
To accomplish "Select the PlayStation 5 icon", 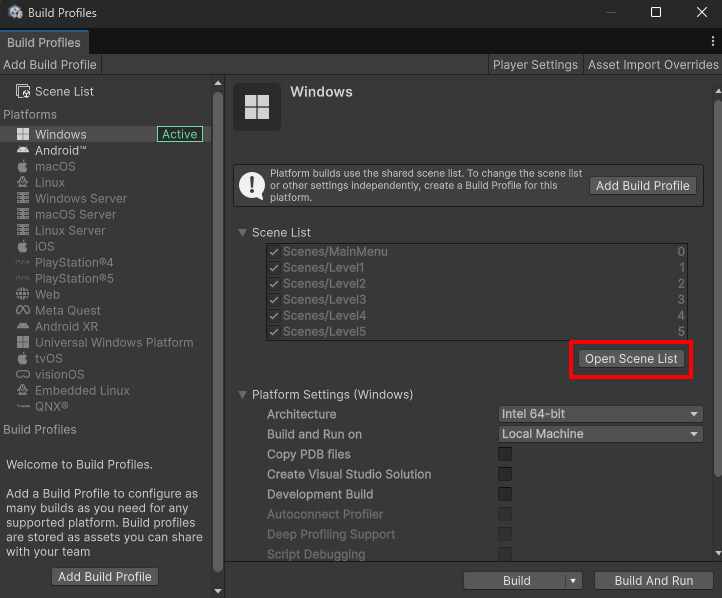I will 23,279.
